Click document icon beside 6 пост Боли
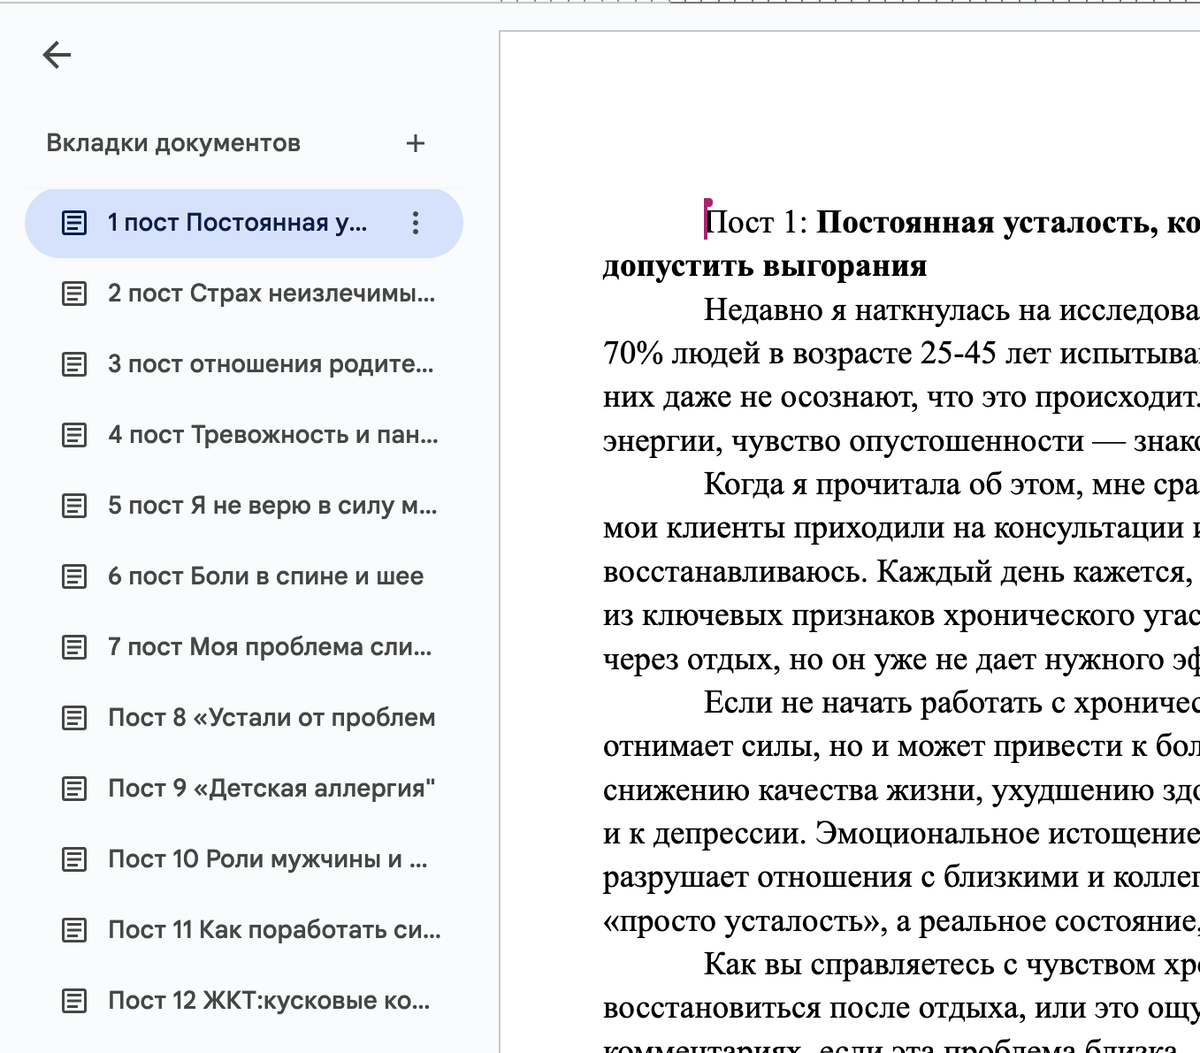The height and width of the screenshot is (1053, 1200). click(75, 577)
